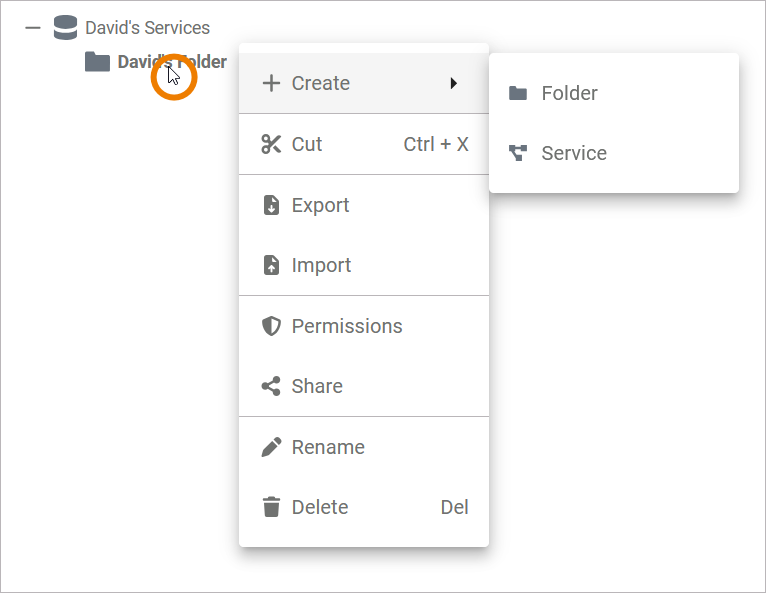Select the Cut menu entry

tap(307, 144)
